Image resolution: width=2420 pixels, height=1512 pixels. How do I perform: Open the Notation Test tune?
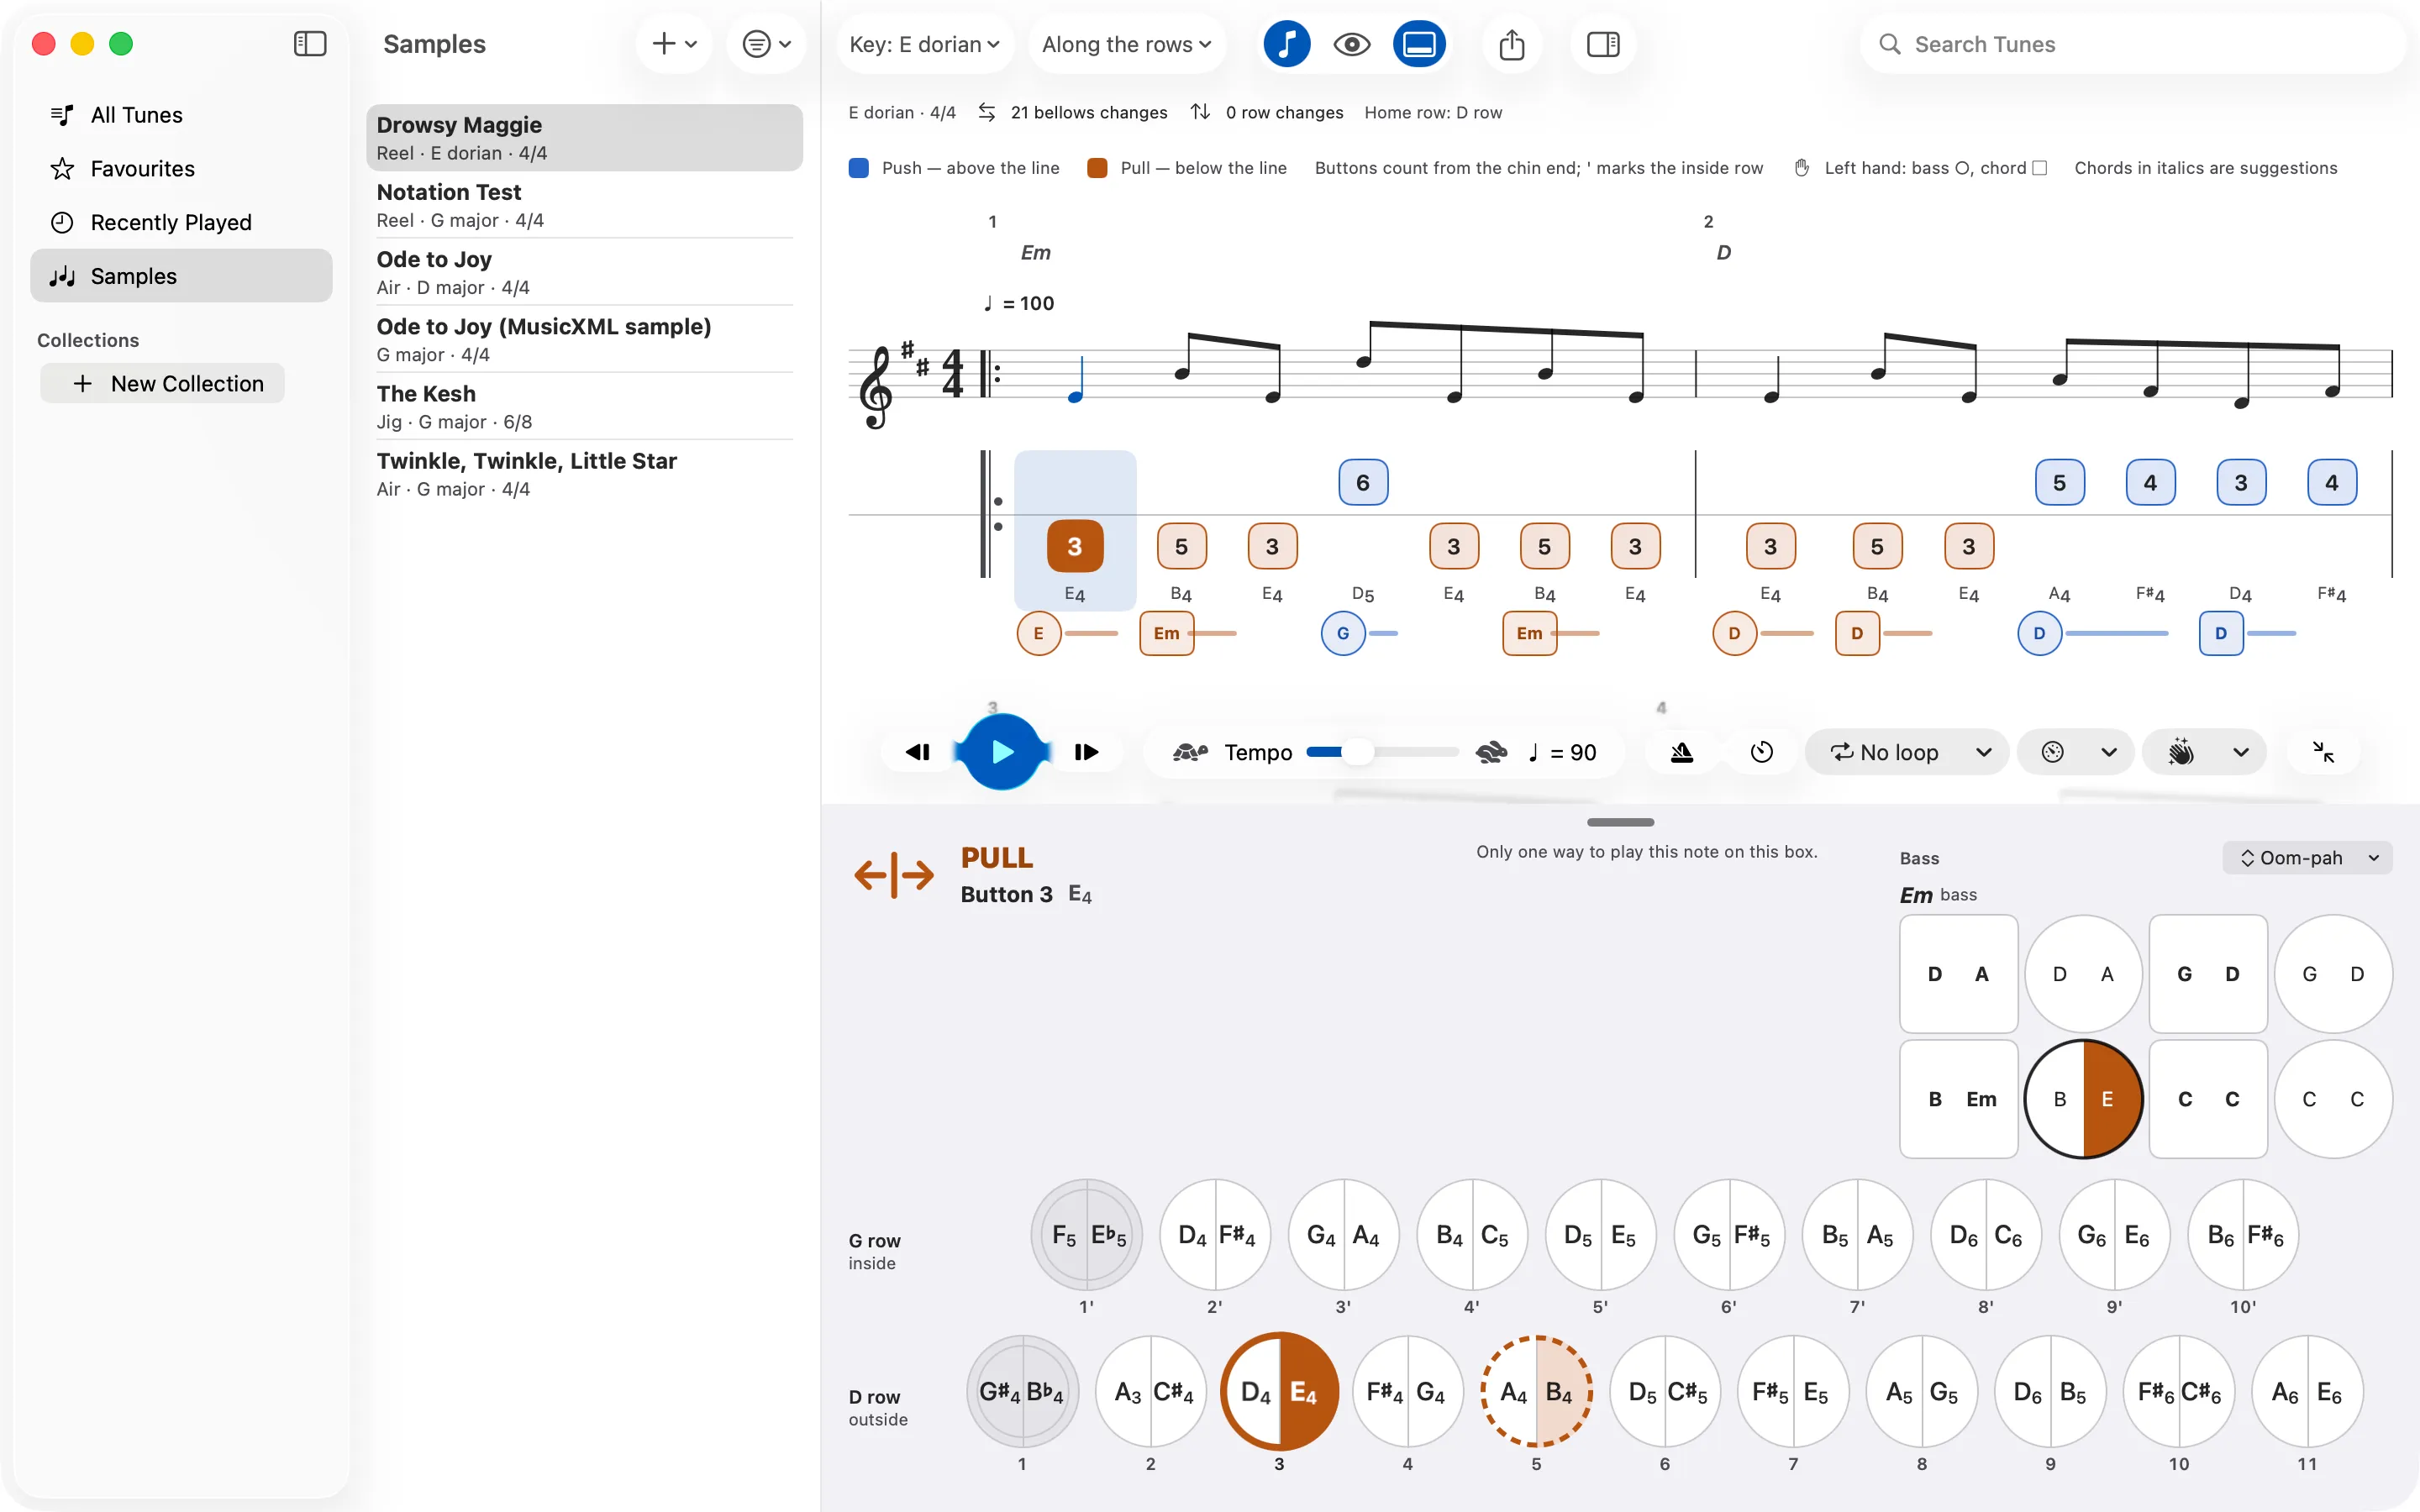coord(585,205)
